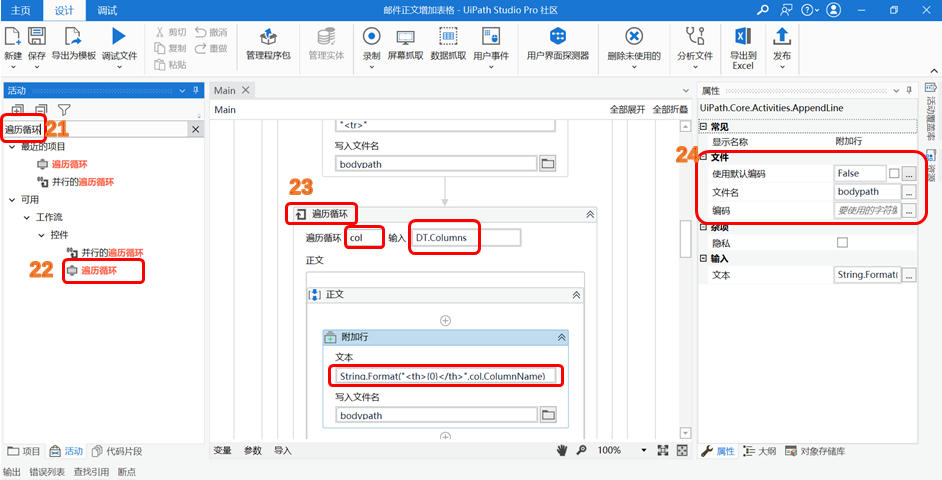The width and height of the screenshot is (942, 480).
Task: Browse folder for lower bodypath file field
Action: (547, 415)
